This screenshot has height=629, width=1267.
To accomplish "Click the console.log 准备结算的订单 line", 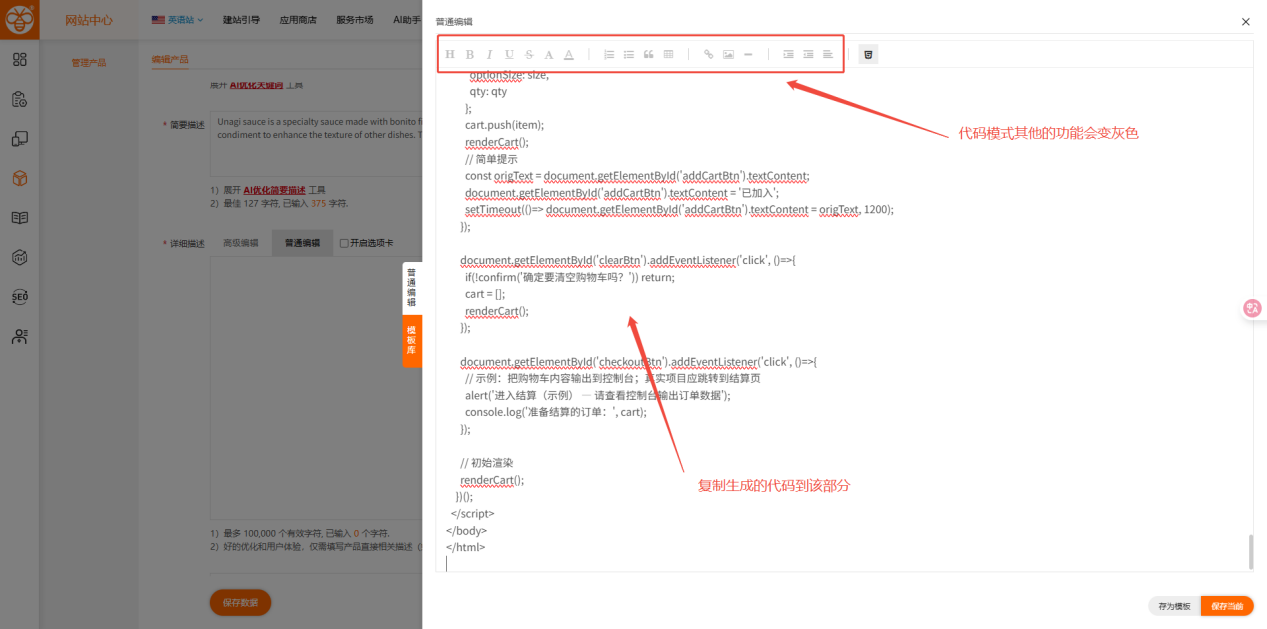I will coord(555,412).
